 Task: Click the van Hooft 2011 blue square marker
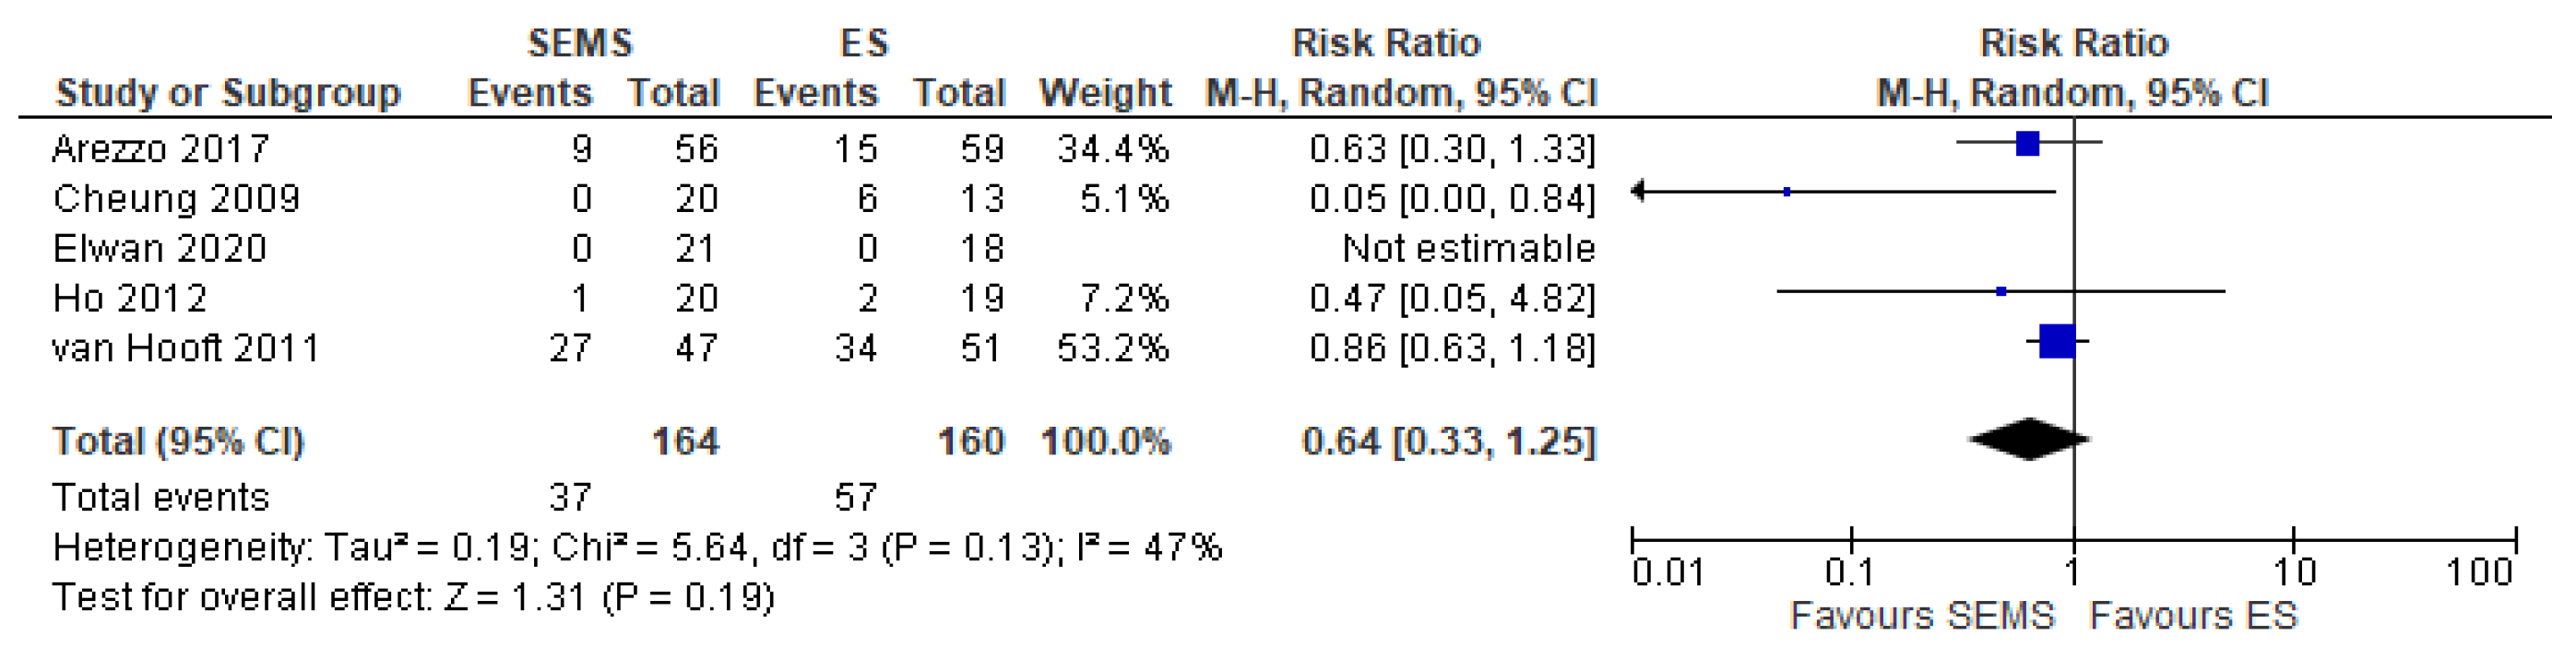point(2056,341)
